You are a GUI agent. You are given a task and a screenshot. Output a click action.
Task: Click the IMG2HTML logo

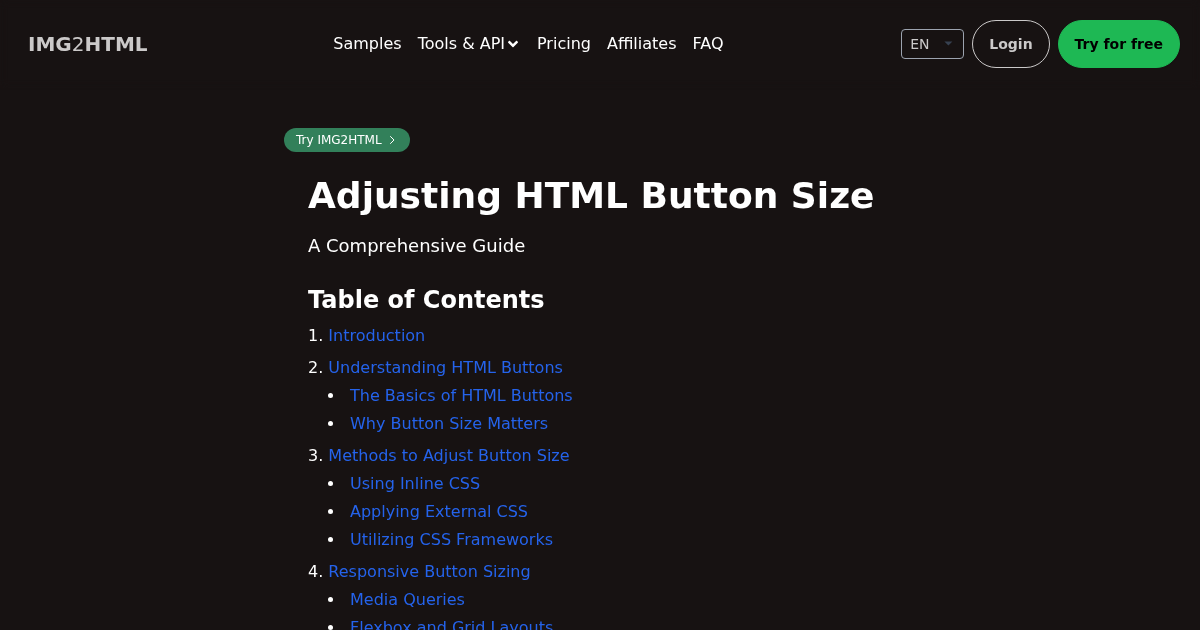click(x=88, y=44)
